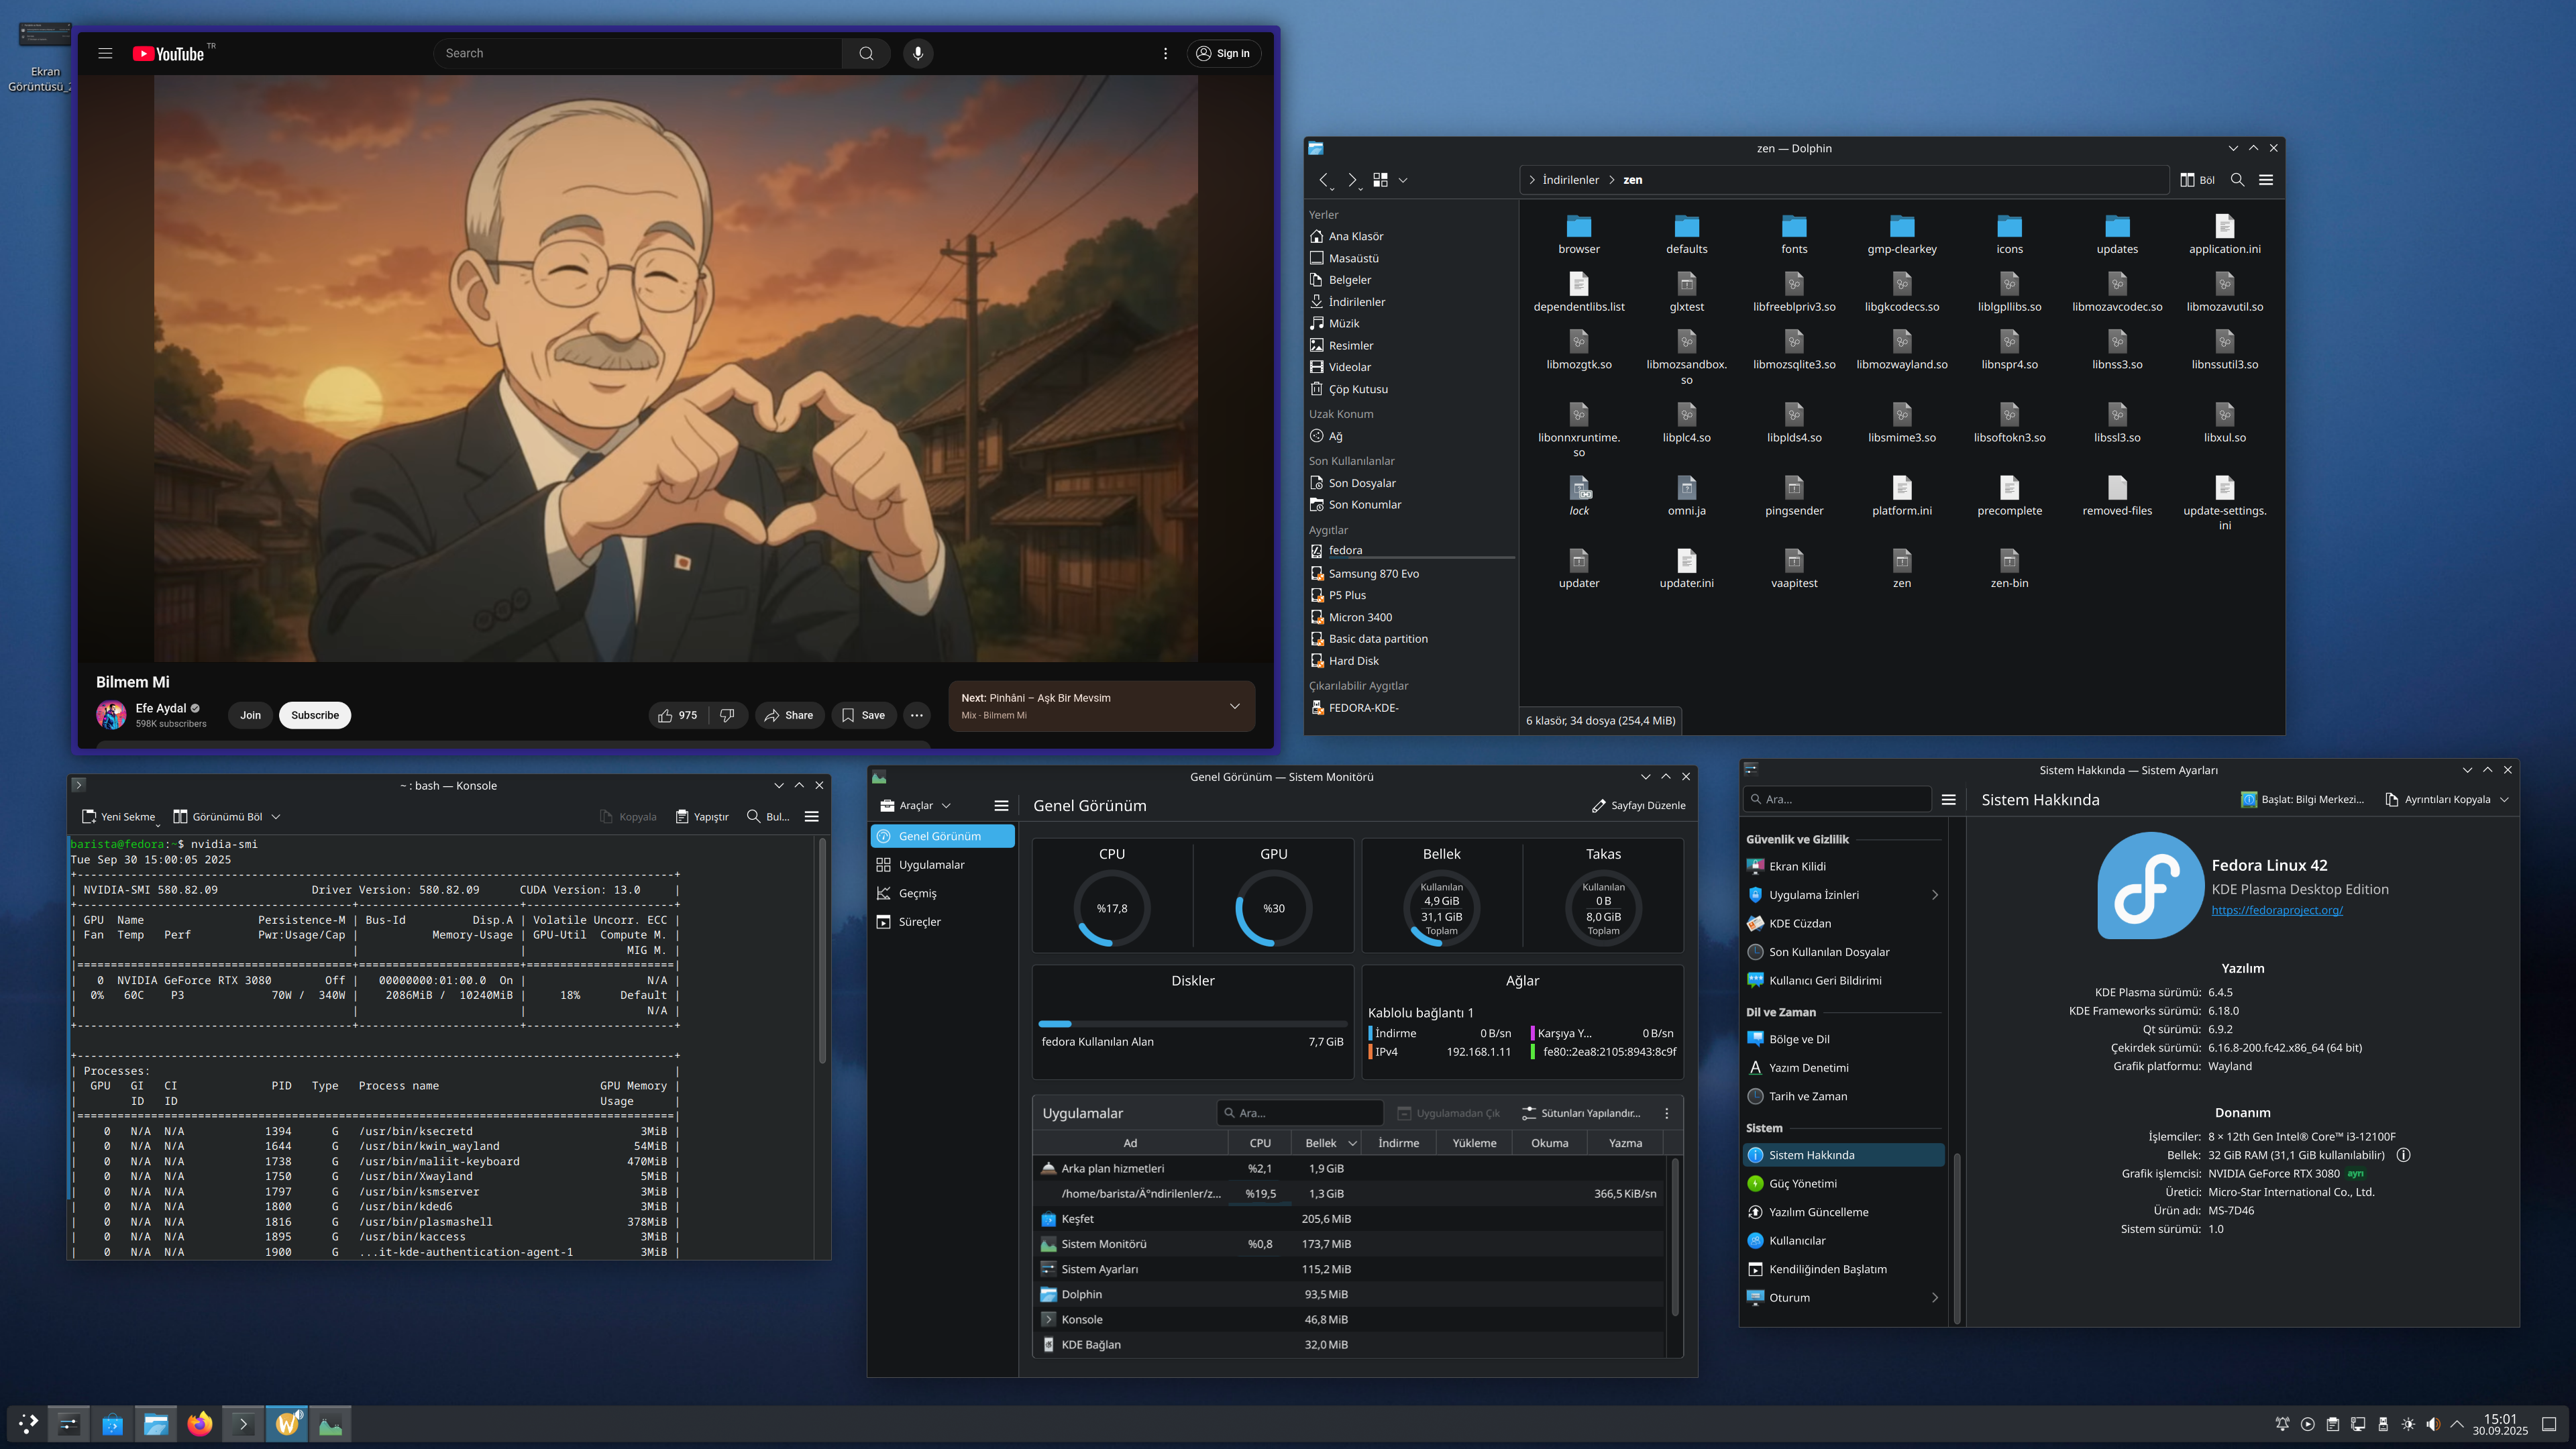Open Yazılım Güncelleme settings
The height and width of the screenshot is (1449, 2576).
click(1844, 1212)
